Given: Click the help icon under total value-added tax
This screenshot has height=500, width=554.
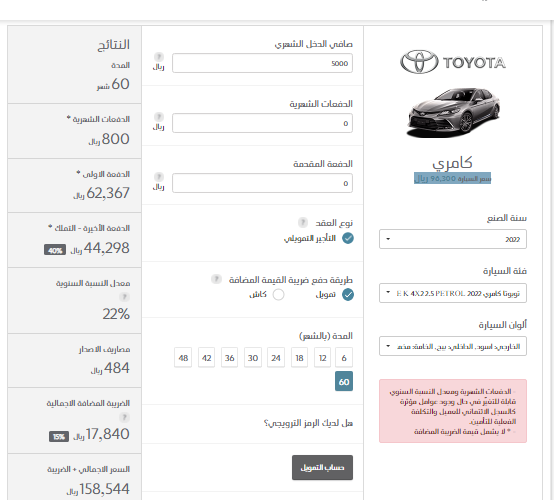Looking at the screenshot, I should (x=124, y=417).
